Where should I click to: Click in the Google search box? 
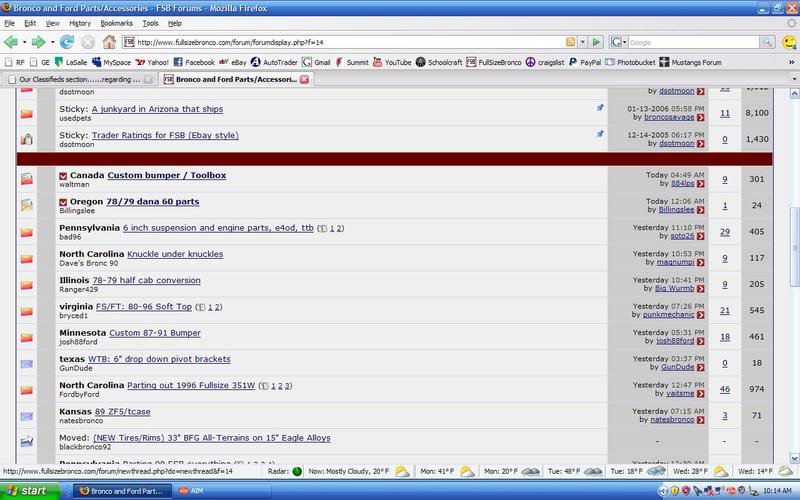pyautogui.click(x=693, y=42)
